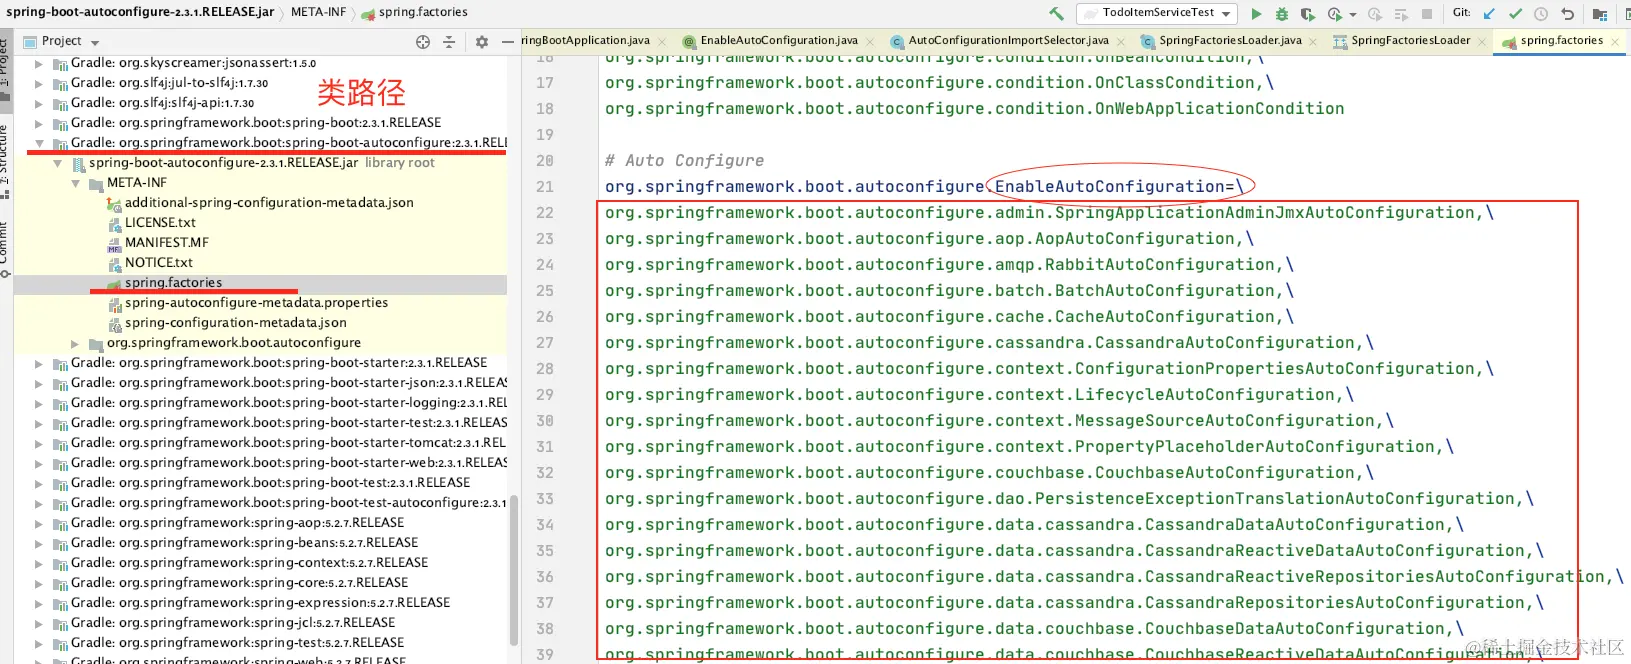Select spring-autoconfigure-metadata.properties file
1631x664 pixels.
tap(256, 303)
